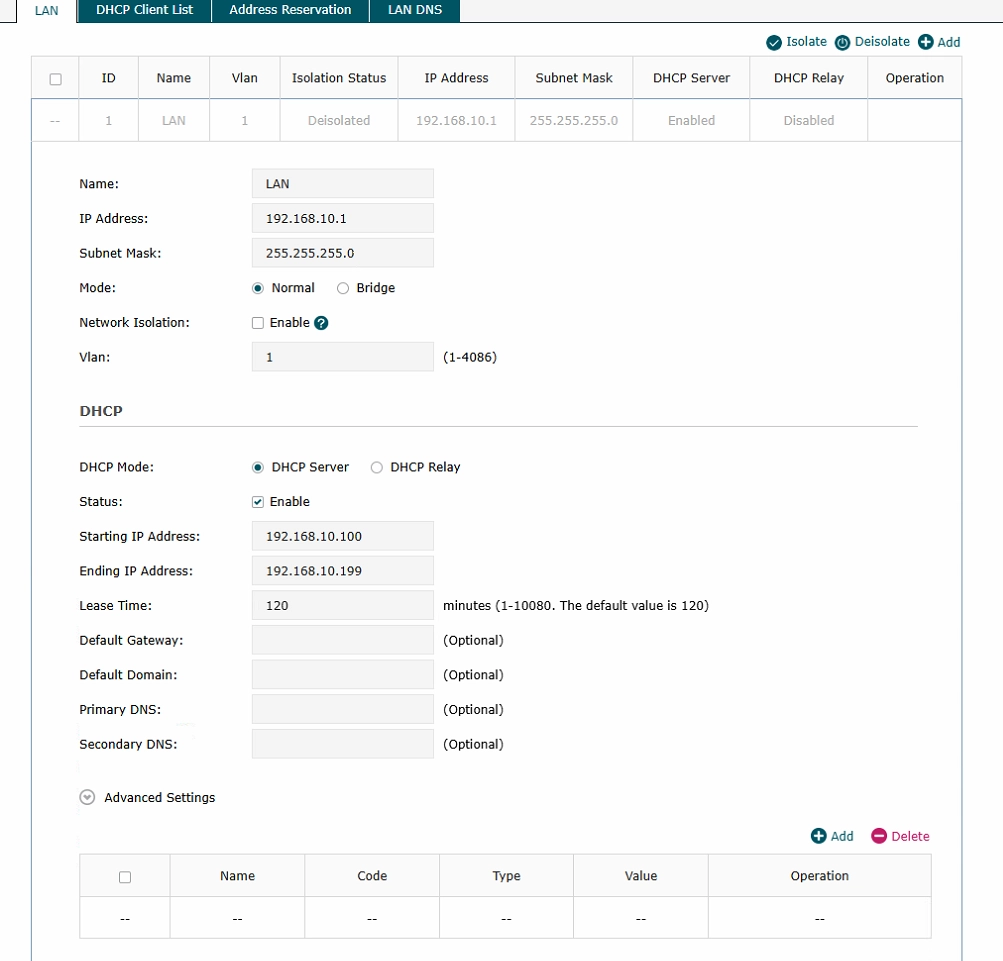Click the top Add plus icon
The image size is (1003, 961).
click(925, 42)
